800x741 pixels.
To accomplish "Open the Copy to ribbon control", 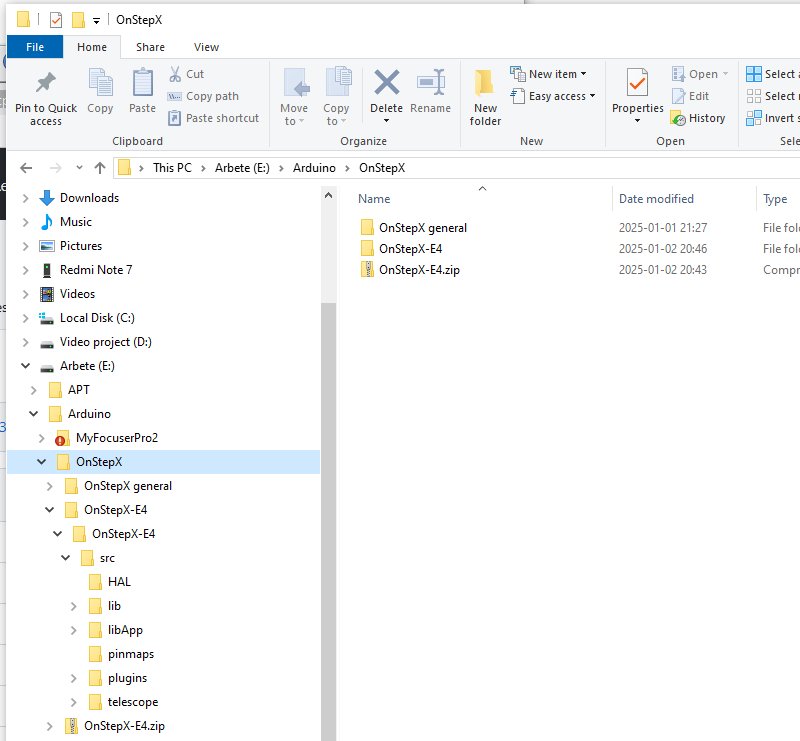I will pos(337,97).
